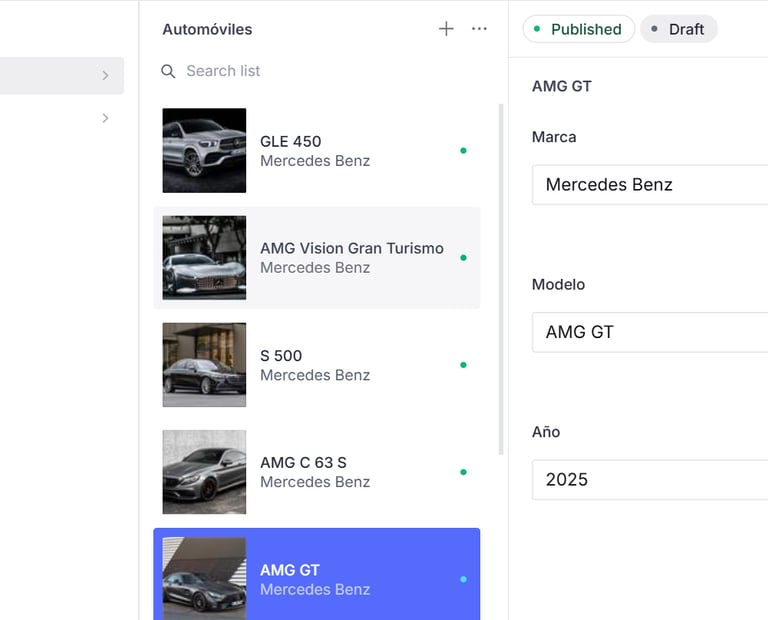Click the AMG C 63 S status dot
The image size is (768, 620).
pyautogui.click(x=463, y=472)
